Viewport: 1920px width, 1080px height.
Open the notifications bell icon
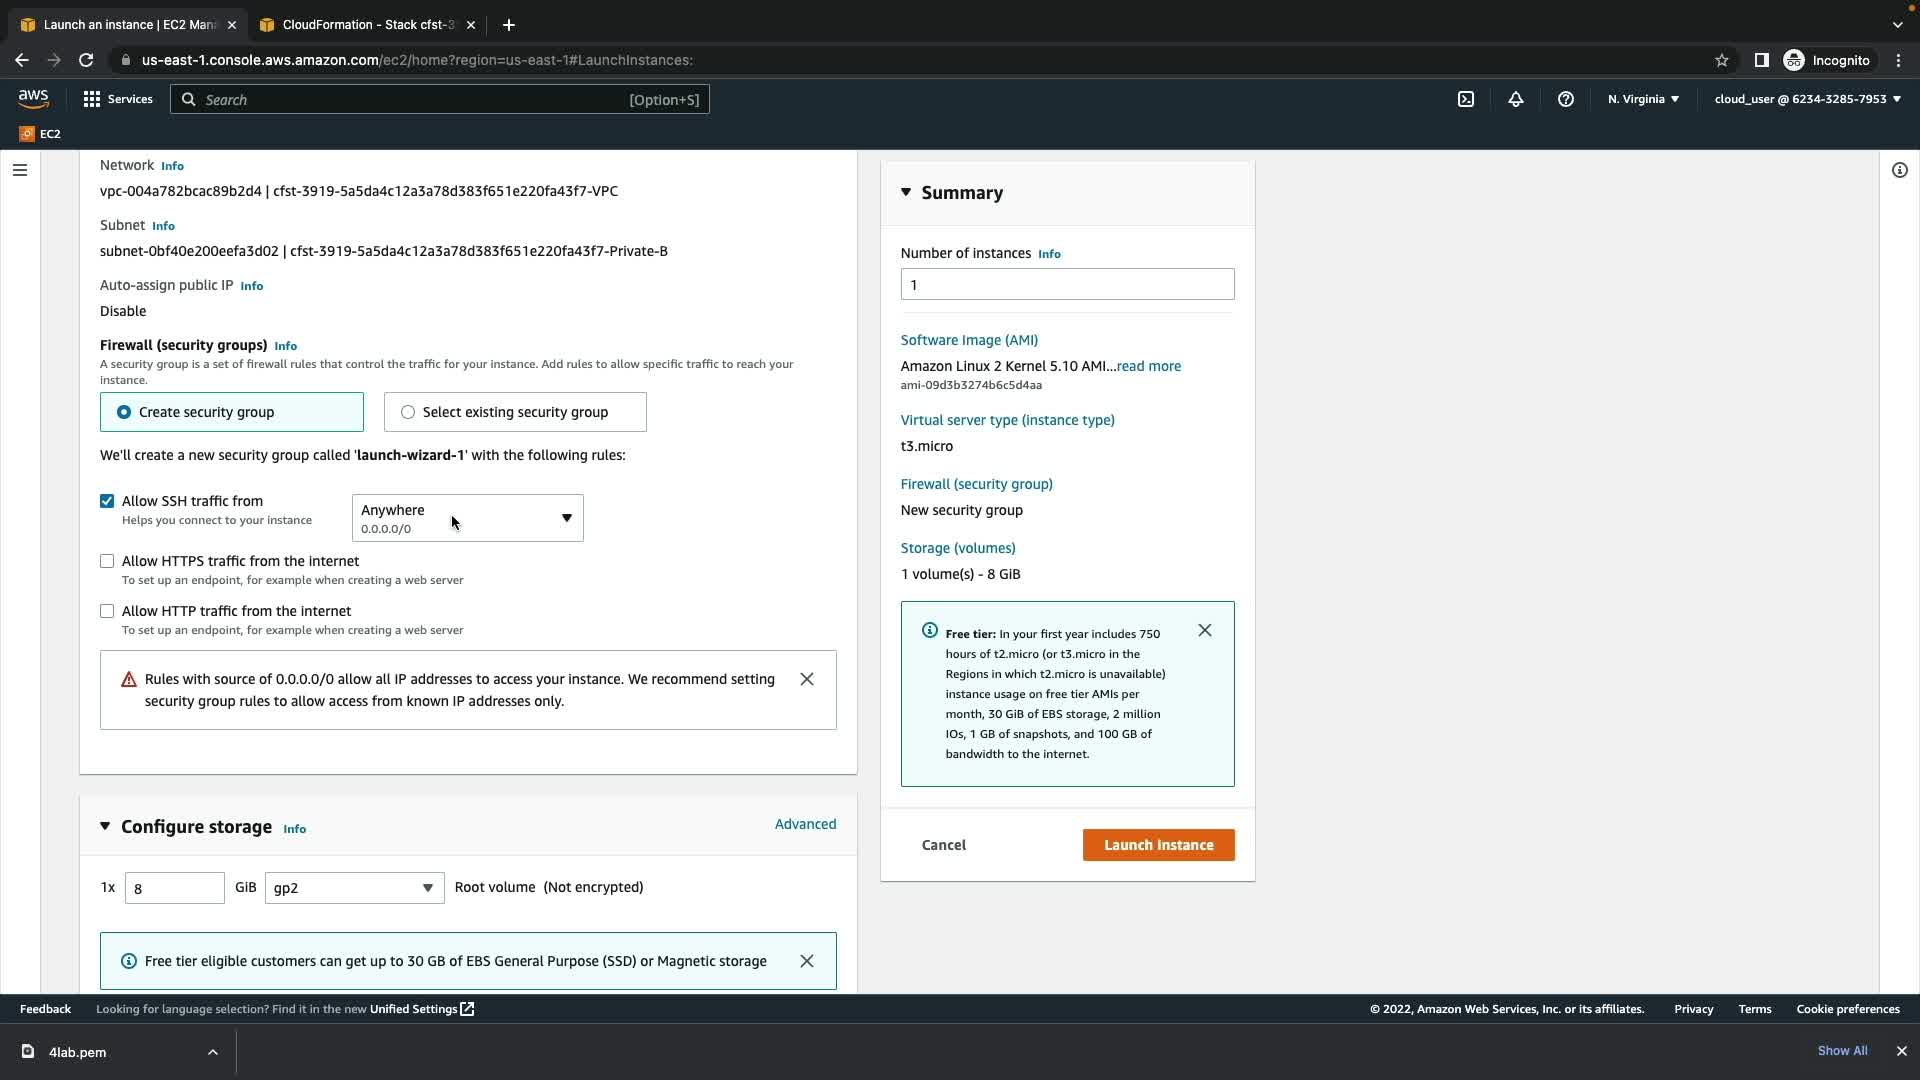point(1516,99)
